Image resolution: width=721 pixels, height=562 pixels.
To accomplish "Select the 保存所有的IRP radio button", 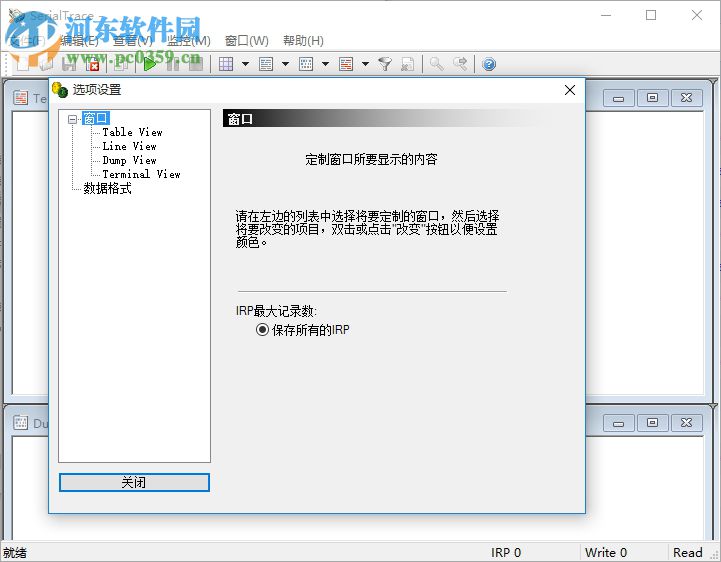I will point(262,329).
